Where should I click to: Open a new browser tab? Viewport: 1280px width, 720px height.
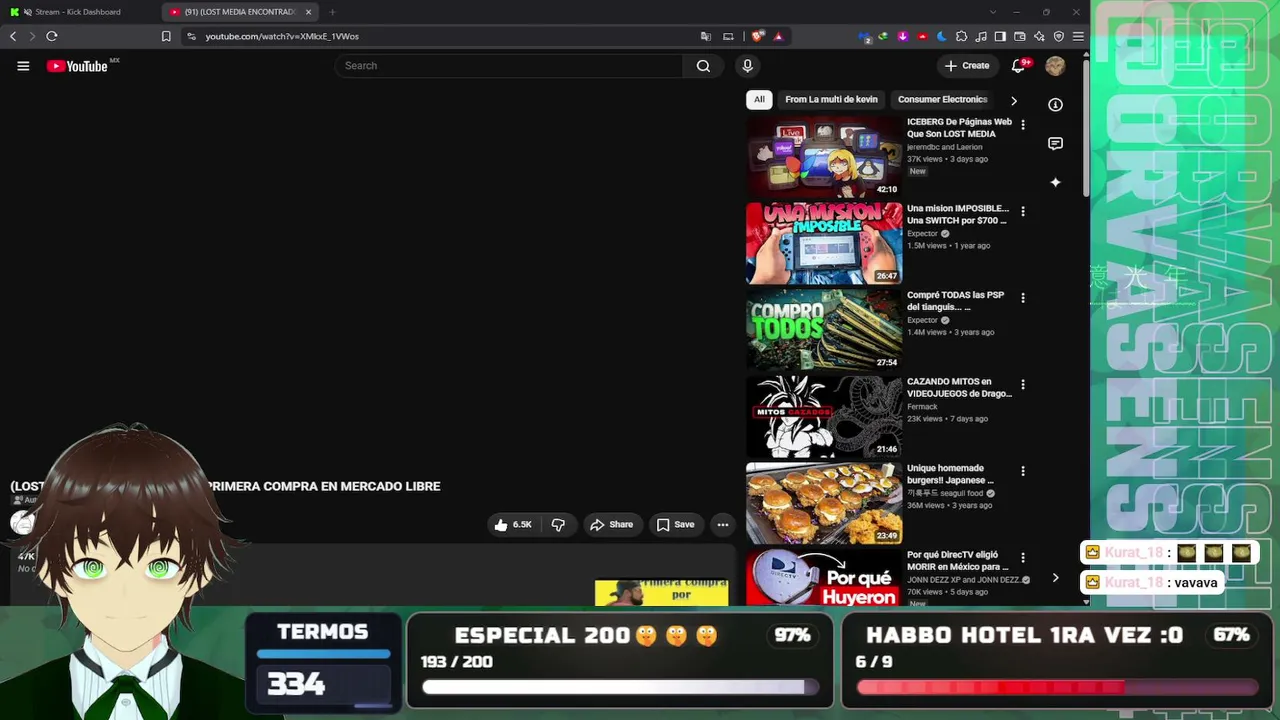click(332, 12)
